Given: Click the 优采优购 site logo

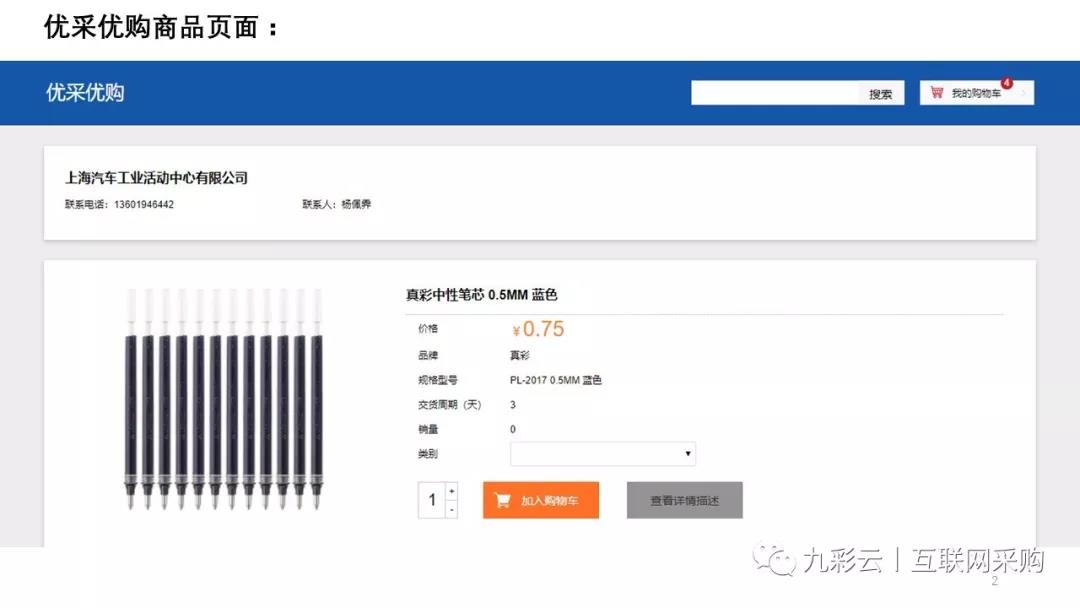Looking at the screenshot, I should point(85,93).
